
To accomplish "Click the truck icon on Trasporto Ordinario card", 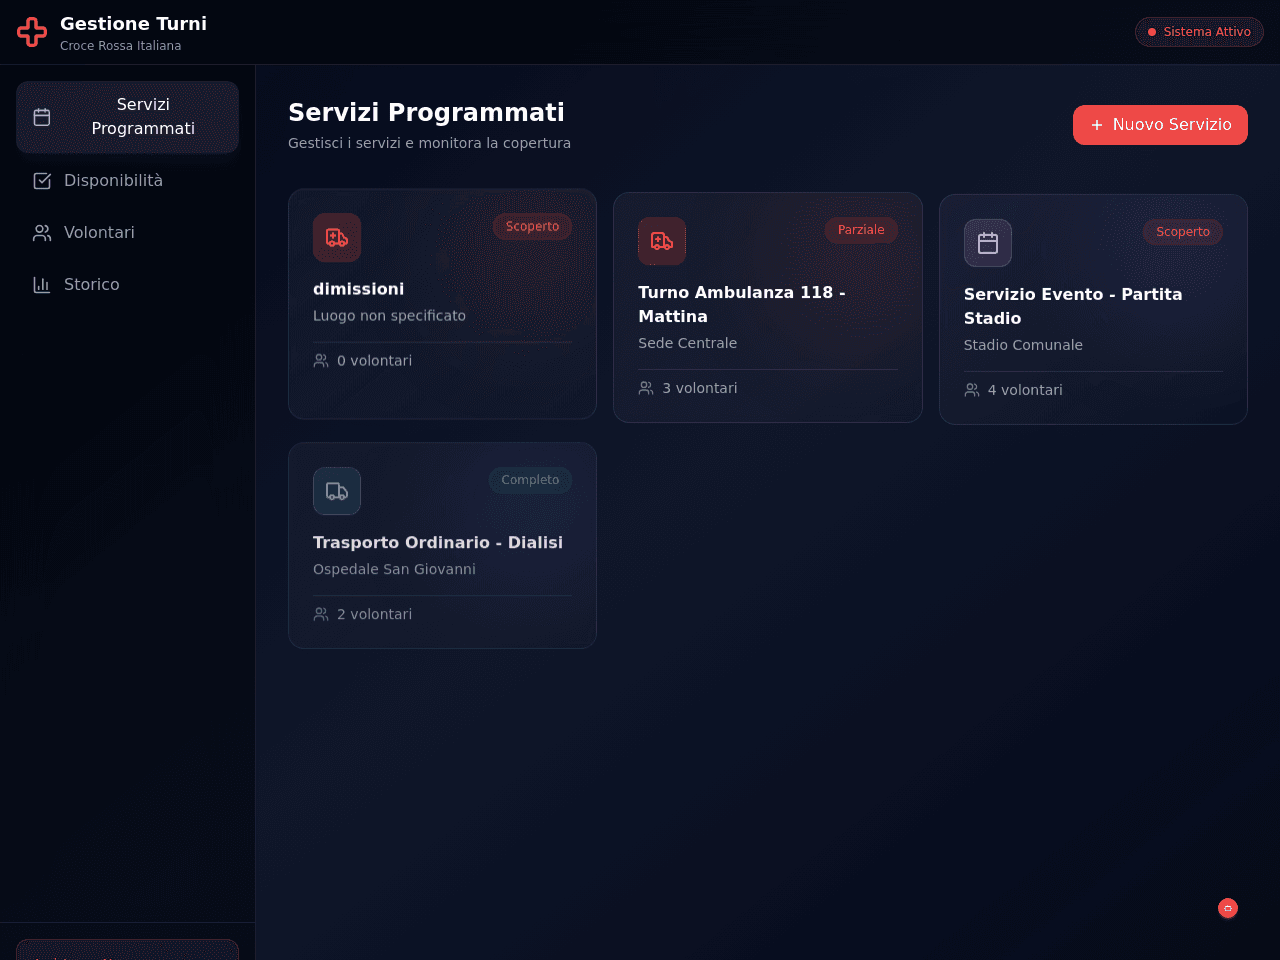I will pos(337,491).
